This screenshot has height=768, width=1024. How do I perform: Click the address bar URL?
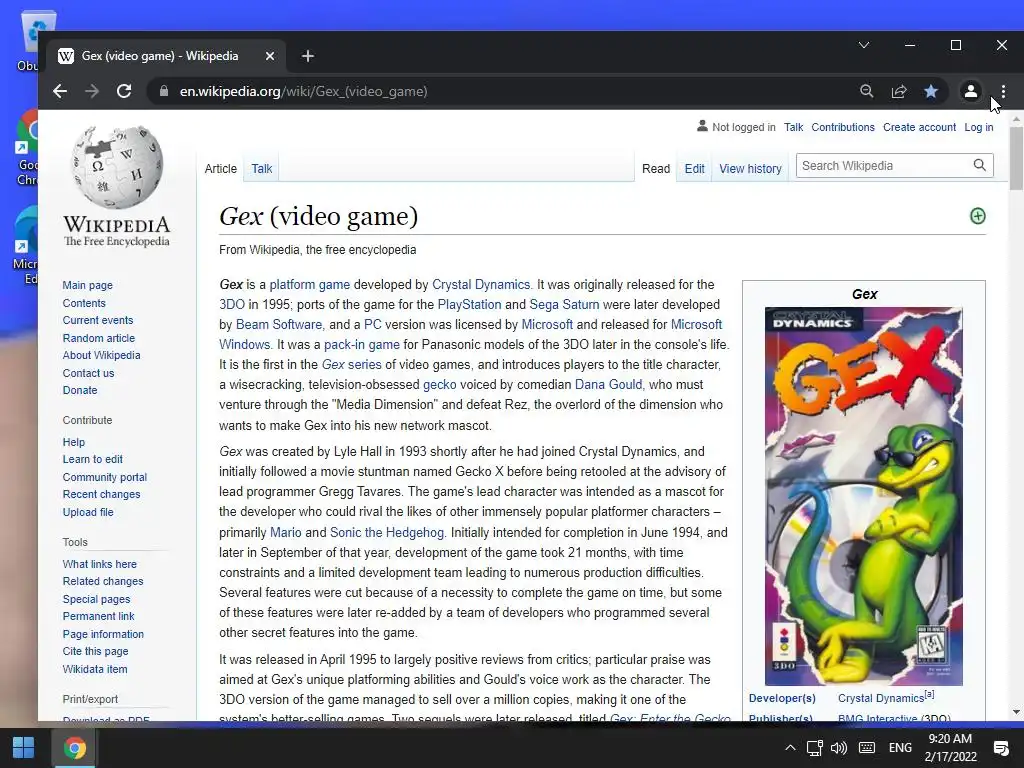pos(304,91)
